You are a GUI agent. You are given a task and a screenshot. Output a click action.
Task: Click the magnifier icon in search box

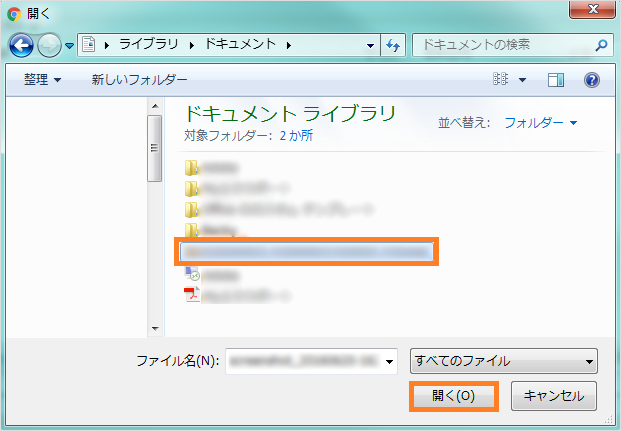(601, 45)
